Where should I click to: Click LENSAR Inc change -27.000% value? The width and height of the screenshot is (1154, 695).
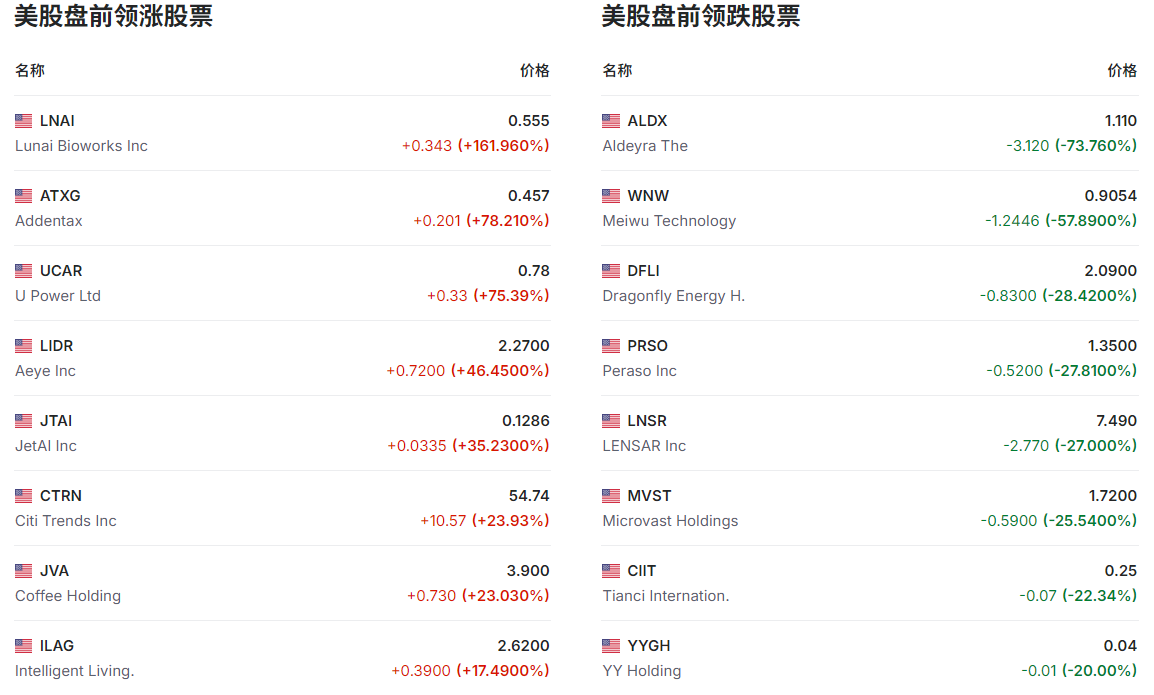(x=1096, y=446)
